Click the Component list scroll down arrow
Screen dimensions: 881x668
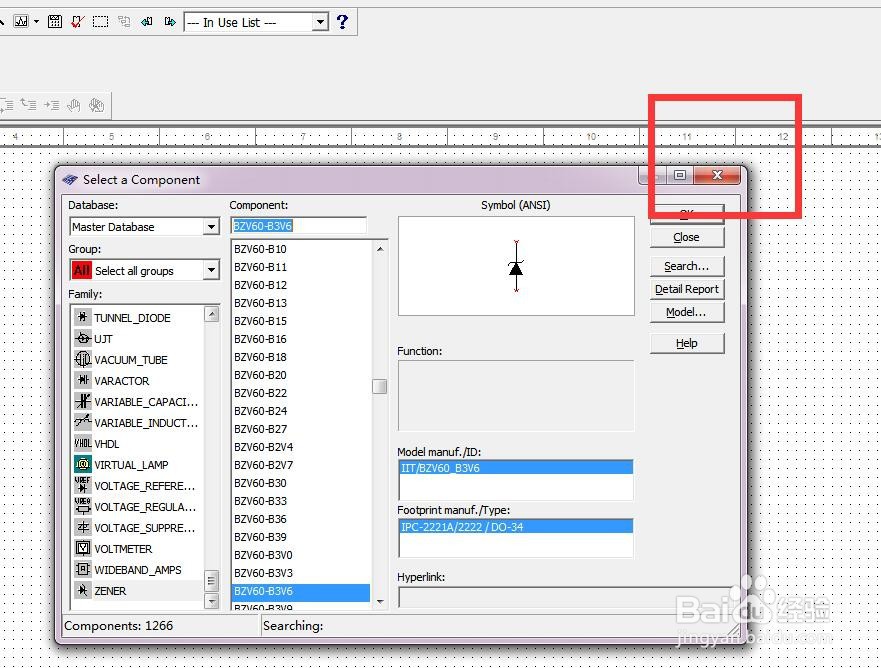[380, 602]
